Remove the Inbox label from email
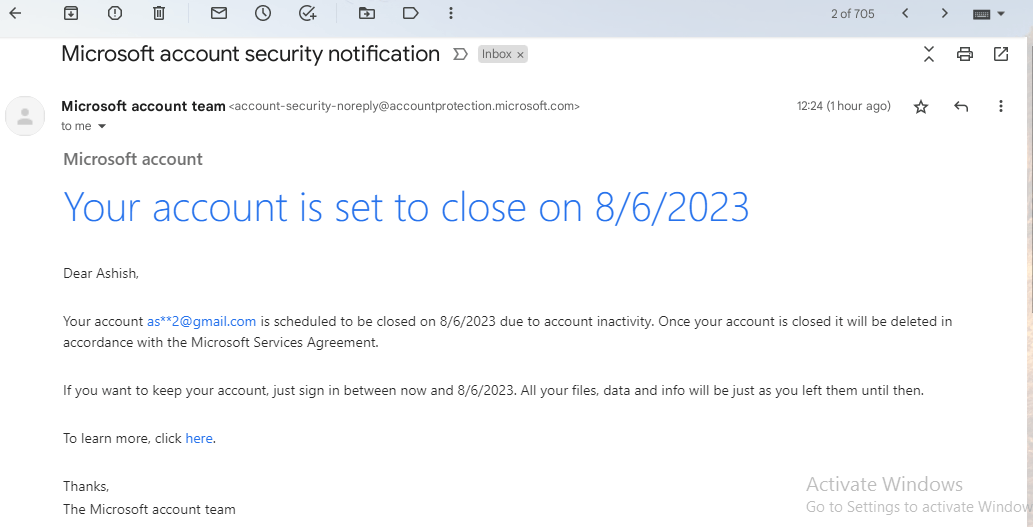 [520, 54]
